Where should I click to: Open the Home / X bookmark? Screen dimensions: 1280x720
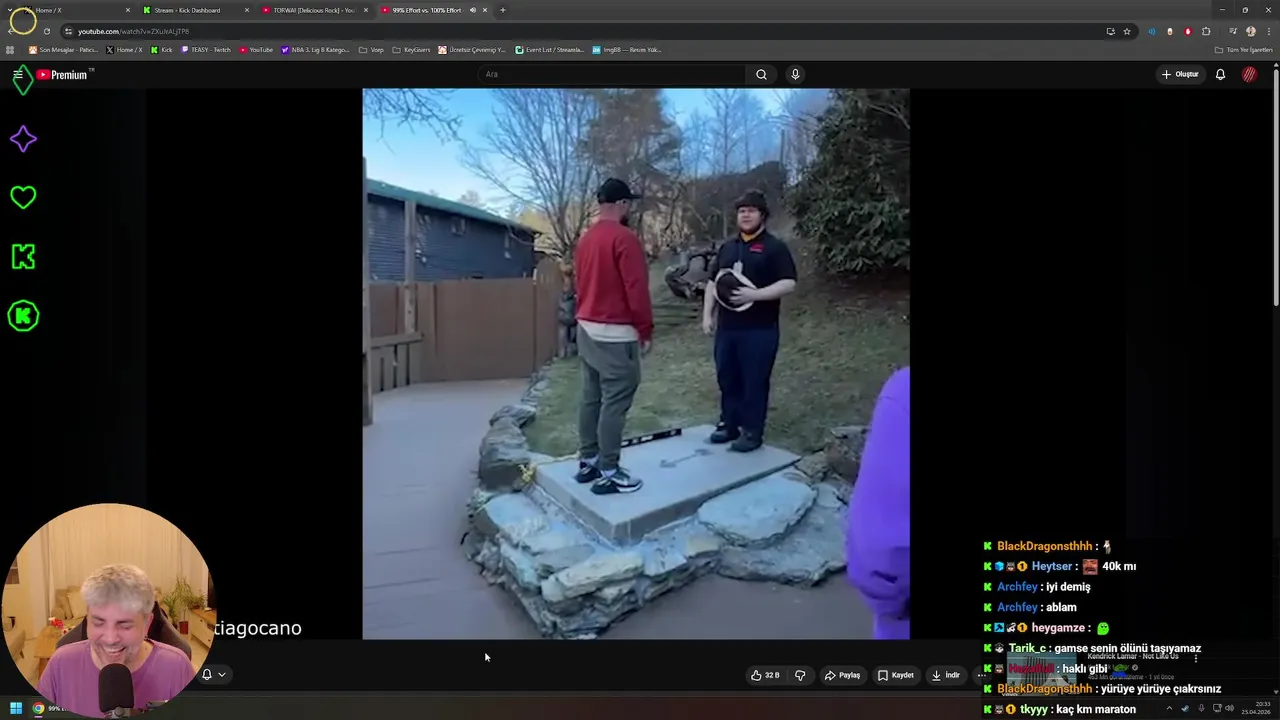[x=125, y=50]
